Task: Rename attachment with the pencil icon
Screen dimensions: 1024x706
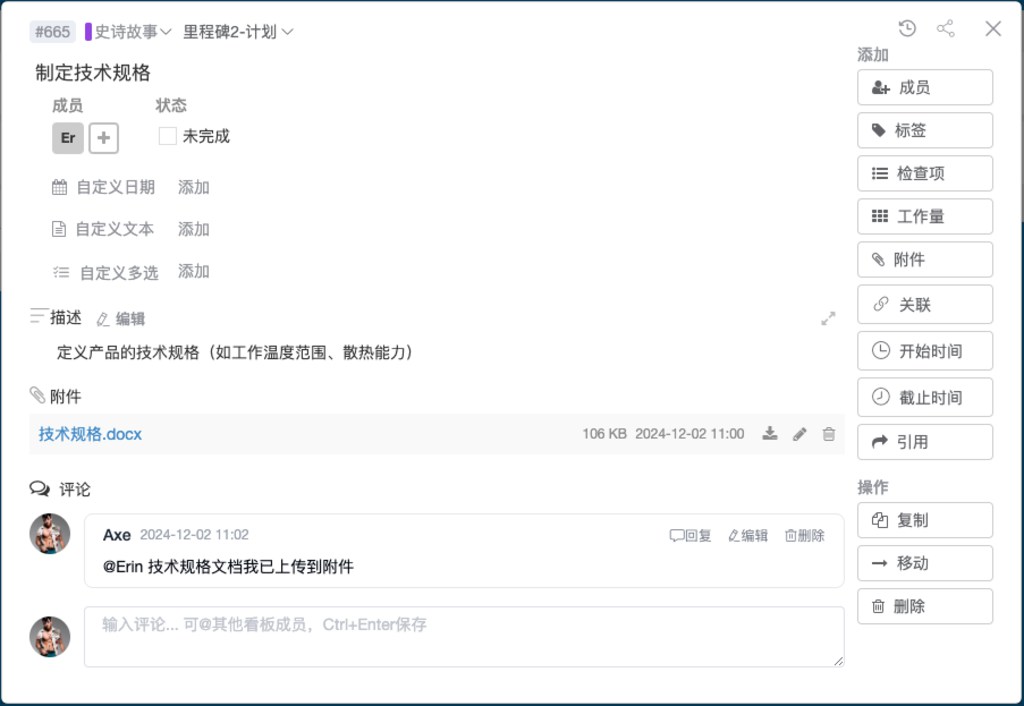Action: pos(799,434)
